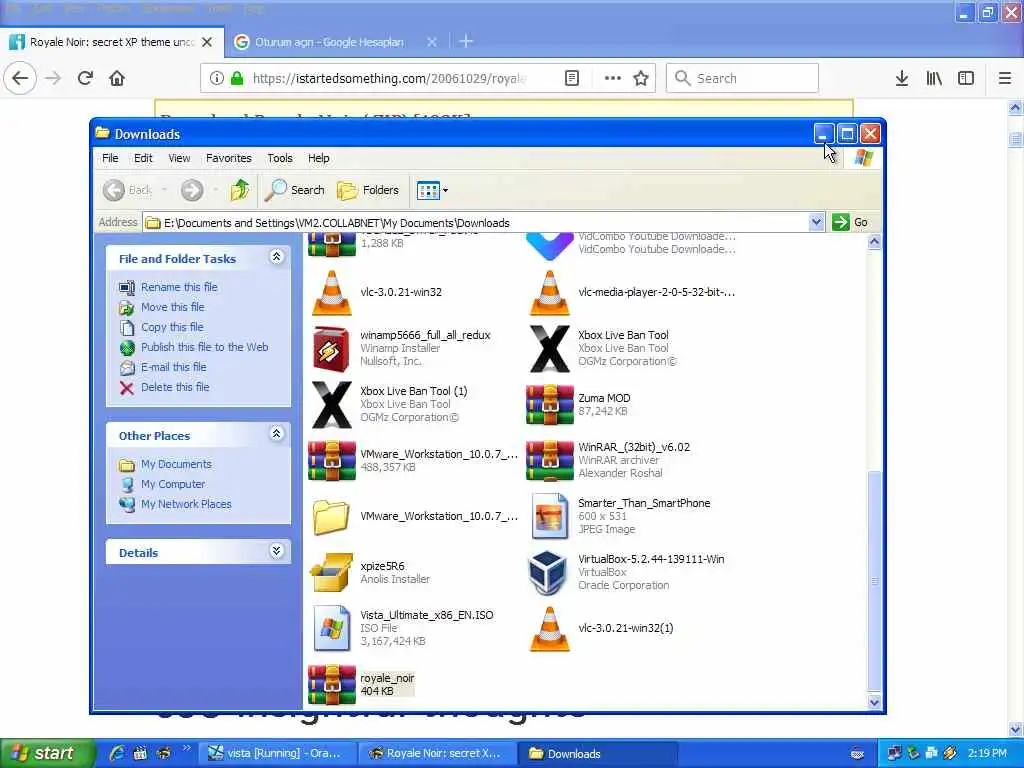Open My Computer in Other Places
This screenshot has height=768, width=1024.
(x=173, y=484)
